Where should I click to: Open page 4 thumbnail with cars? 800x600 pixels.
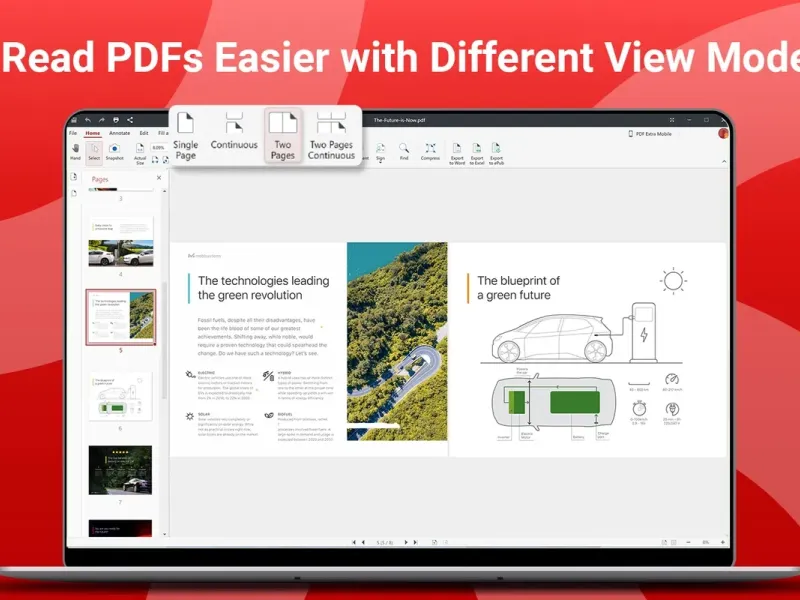(121, 242)
